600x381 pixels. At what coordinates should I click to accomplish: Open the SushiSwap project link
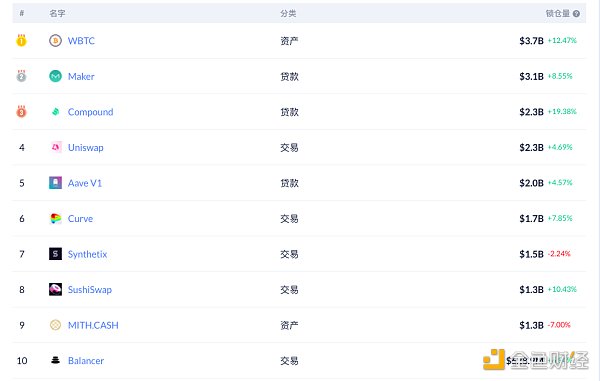point(90,290)
